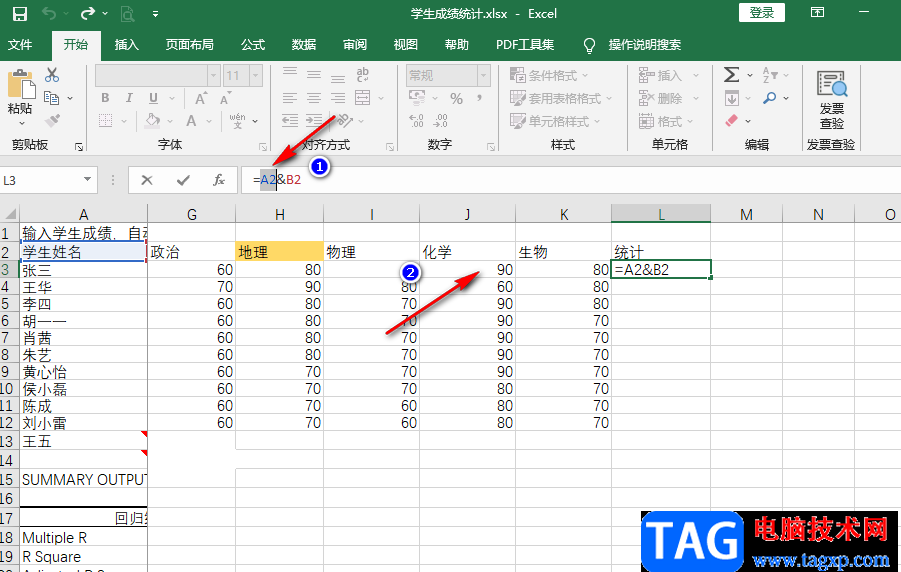Open the font size dropdown
The width and height of the screenshot is (901, 572).
[x=256, y=75]
